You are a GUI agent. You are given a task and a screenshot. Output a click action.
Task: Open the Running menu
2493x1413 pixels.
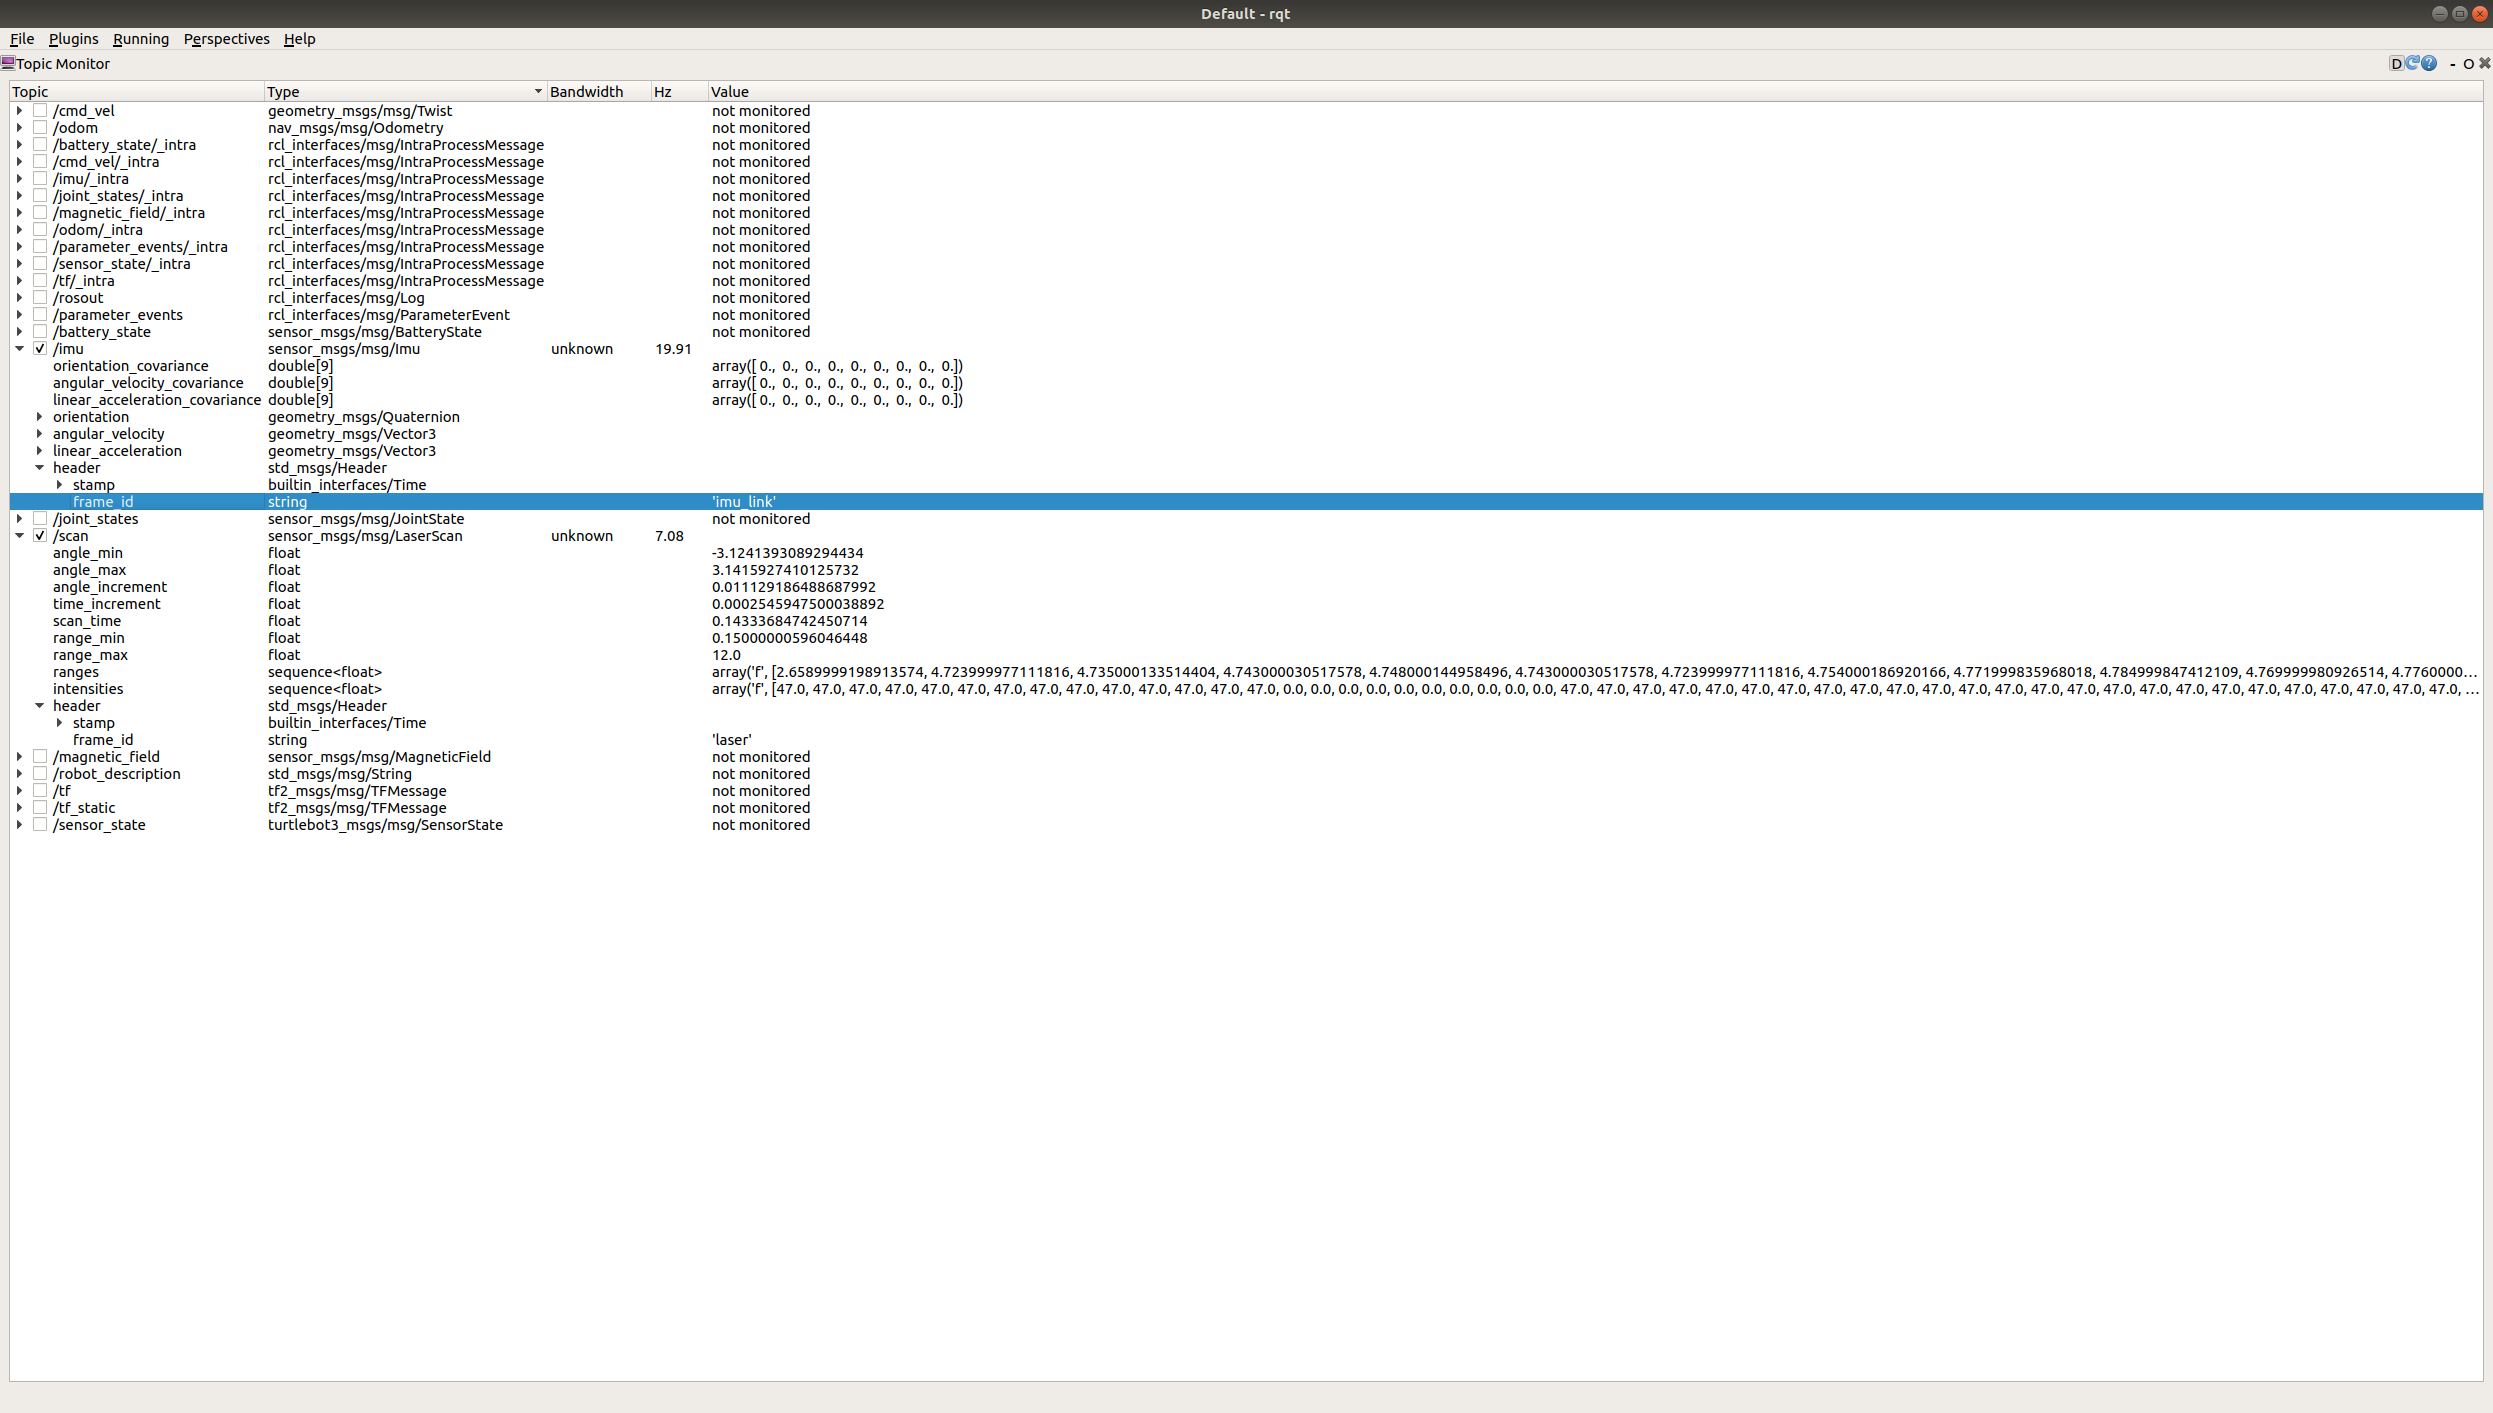[x=141, y=39]
